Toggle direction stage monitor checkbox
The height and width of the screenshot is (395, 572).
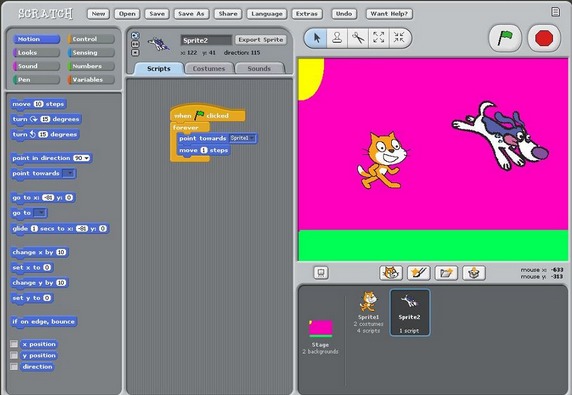pyautogui.click(x=14, y=367)
